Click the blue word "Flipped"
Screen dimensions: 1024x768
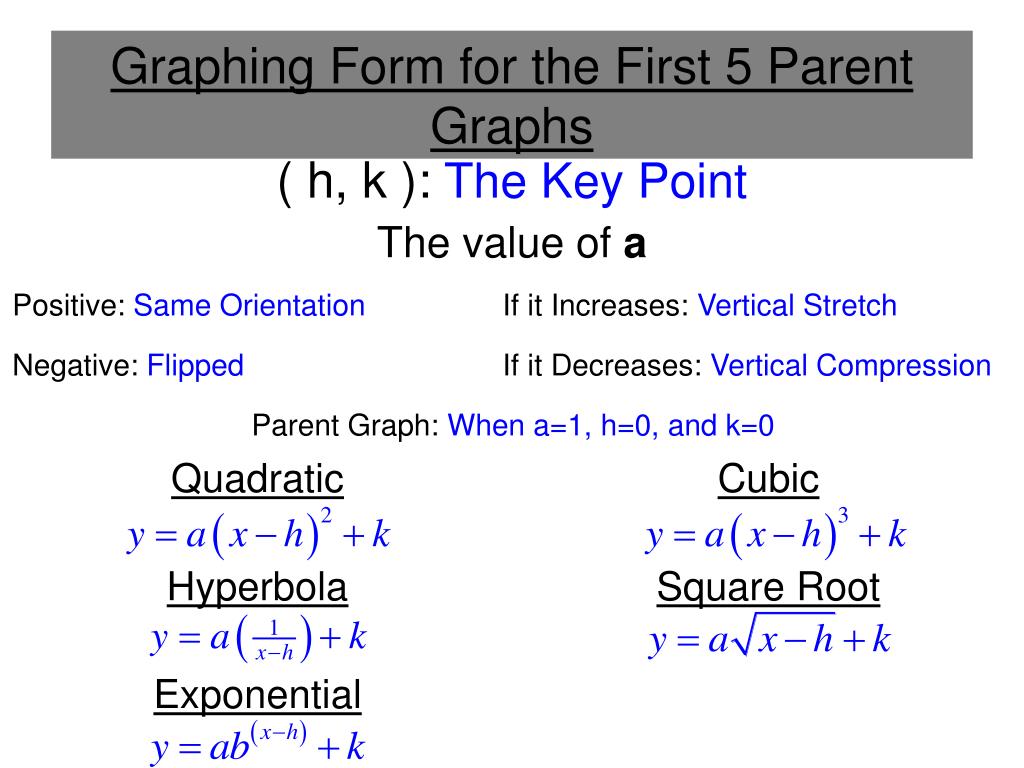pyautogui.click(x=195, y=365)
